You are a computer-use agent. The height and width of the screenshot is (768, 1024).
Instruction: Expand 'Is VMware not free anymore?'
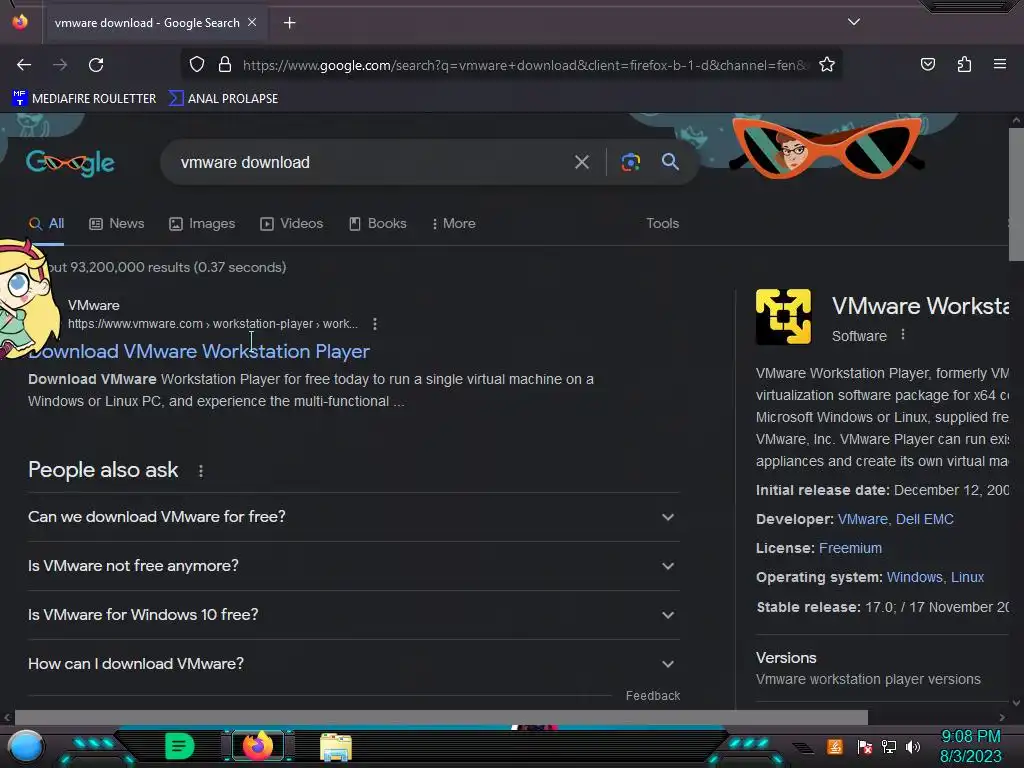pyautogui.click(x=353, y=566)
